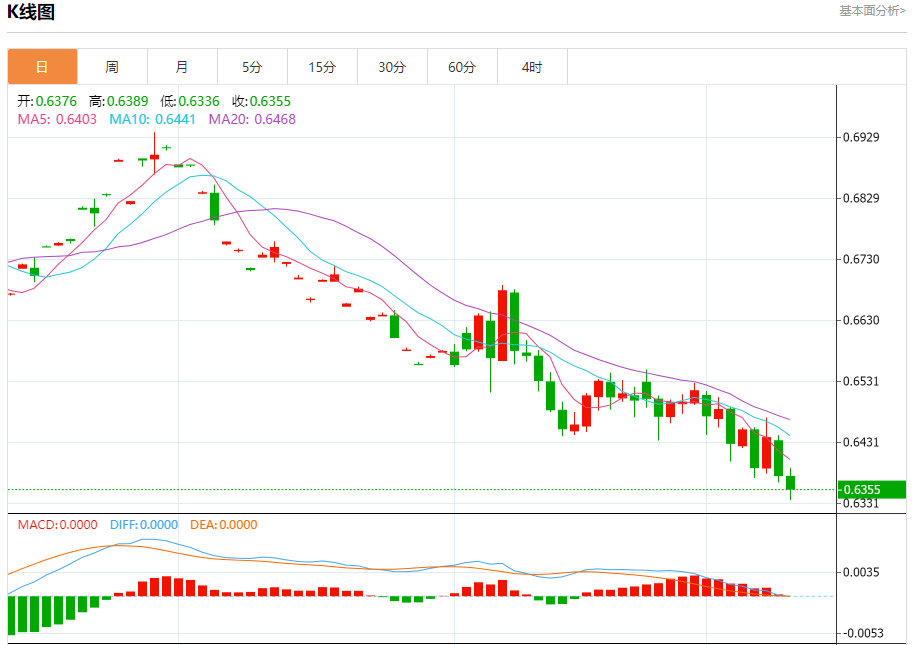This screenshot has width=912, height=645.
Task: Click the green 0.6355 current price tag
Action: click(x=871, y=490)
